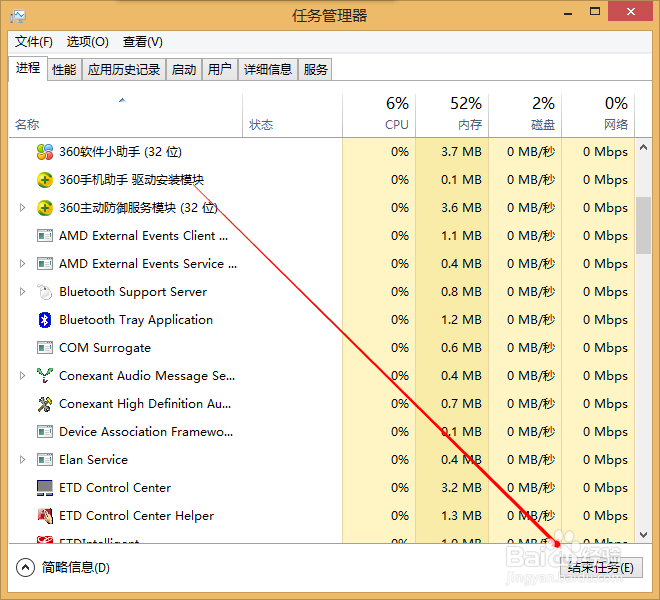Screen dimensions: 660x600
Task: Click the Bluetooth Support Server icon
Action: pos(45,292)
